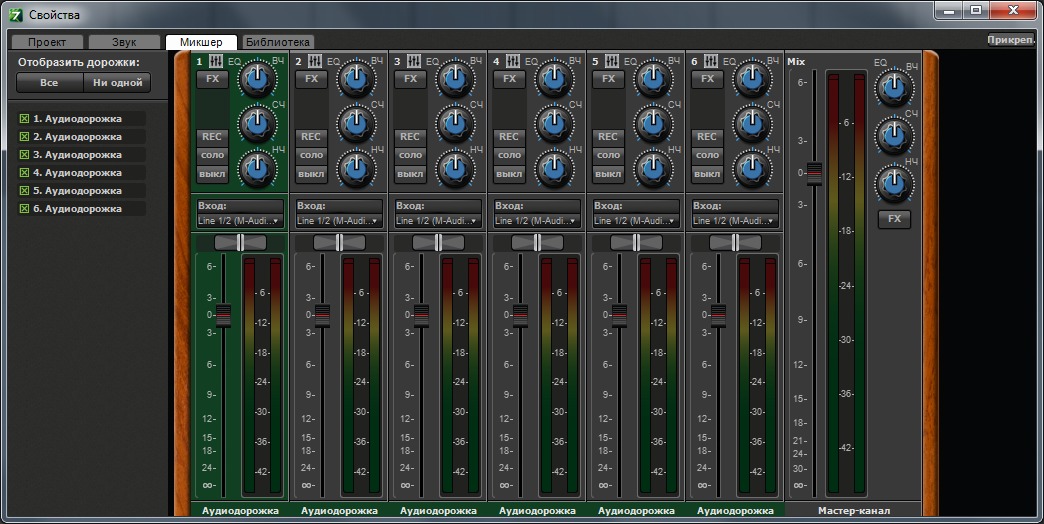Viewport: 1044px width, 524px height.
Task: Click track 6 volume fader handle
Action: 718,315
